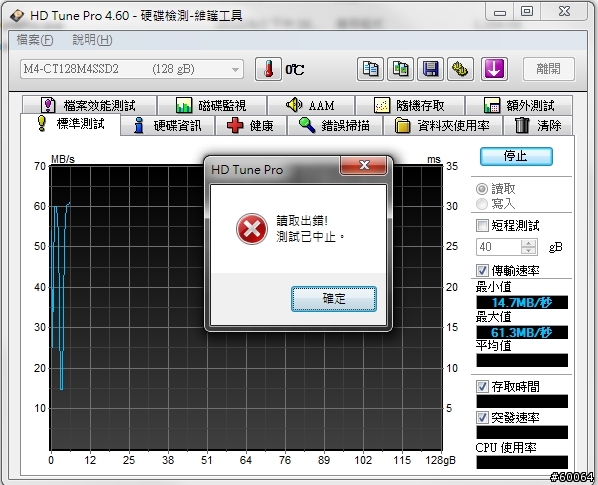Click the ms axis unit label
The height and width of the screenshot is (485, 598).
pos(434,159)
